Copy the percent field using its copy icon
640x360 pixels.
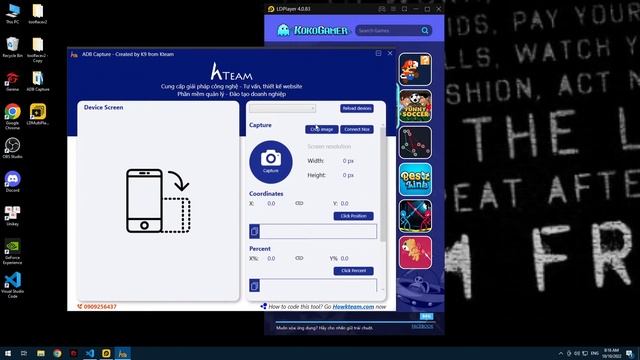pos(254,285)
